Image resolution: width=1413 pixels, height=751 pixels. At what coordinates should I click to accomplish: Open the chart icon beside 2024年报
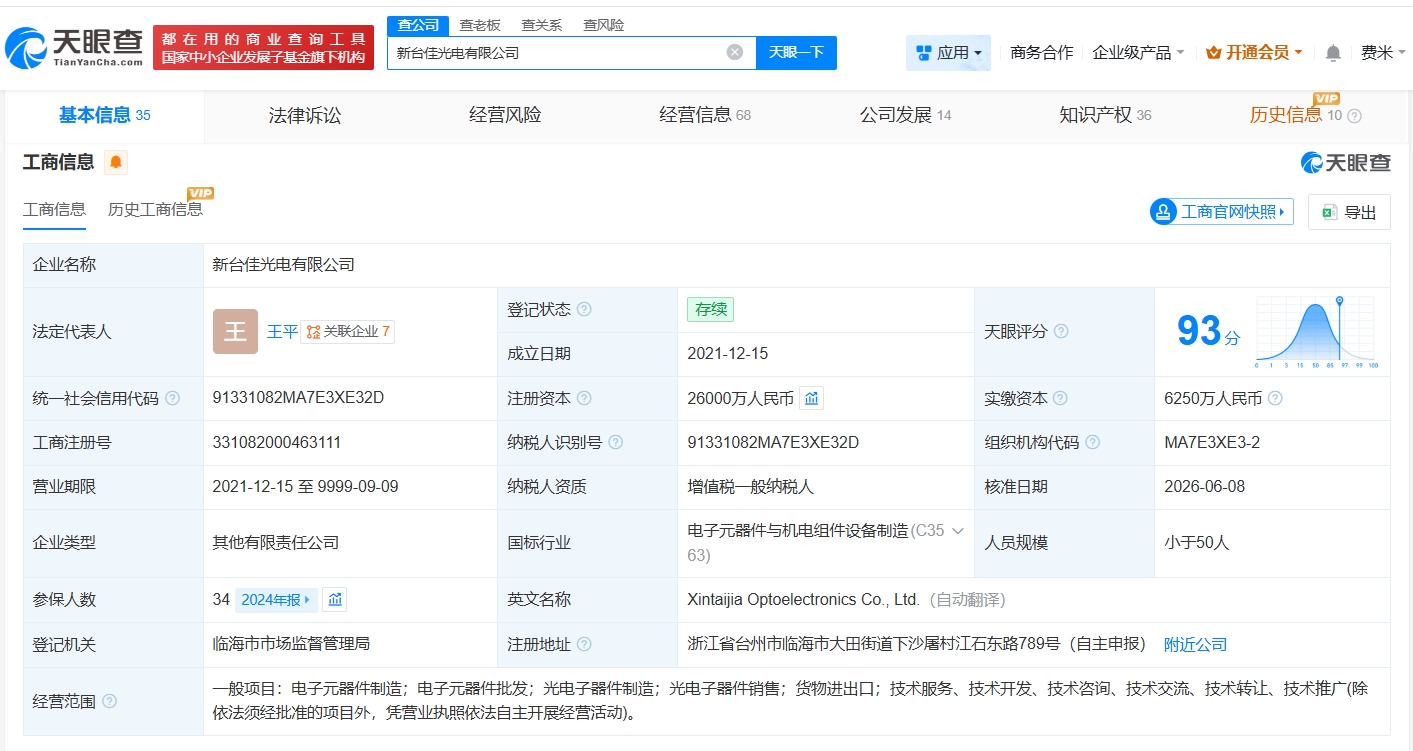click(x=335, y=600)
